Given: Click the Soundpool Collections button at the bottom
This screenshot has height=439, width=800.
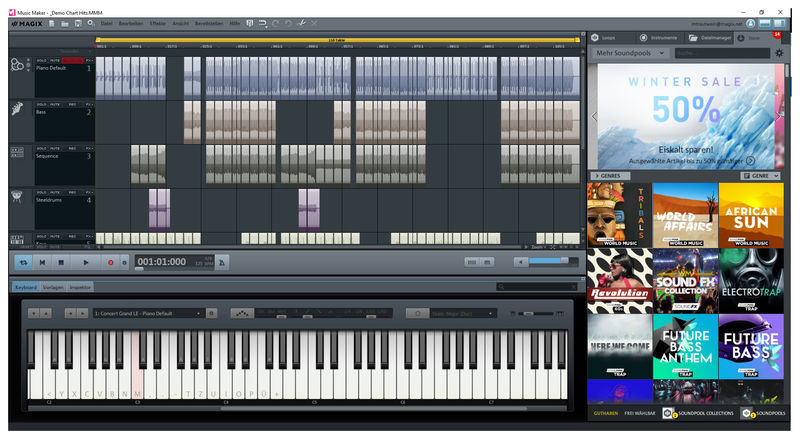Looking at the screenshot, I should point(698,413).
